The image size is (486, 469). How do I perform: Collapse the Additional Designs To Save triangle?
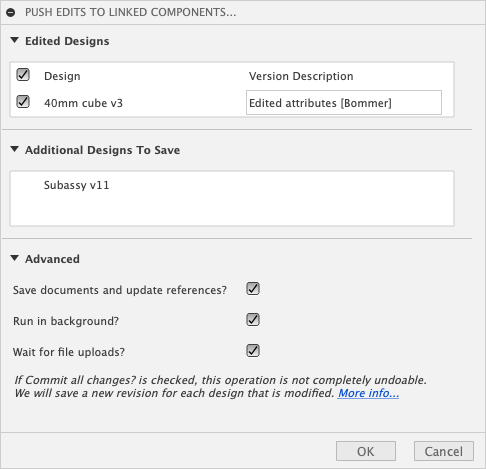14,149
